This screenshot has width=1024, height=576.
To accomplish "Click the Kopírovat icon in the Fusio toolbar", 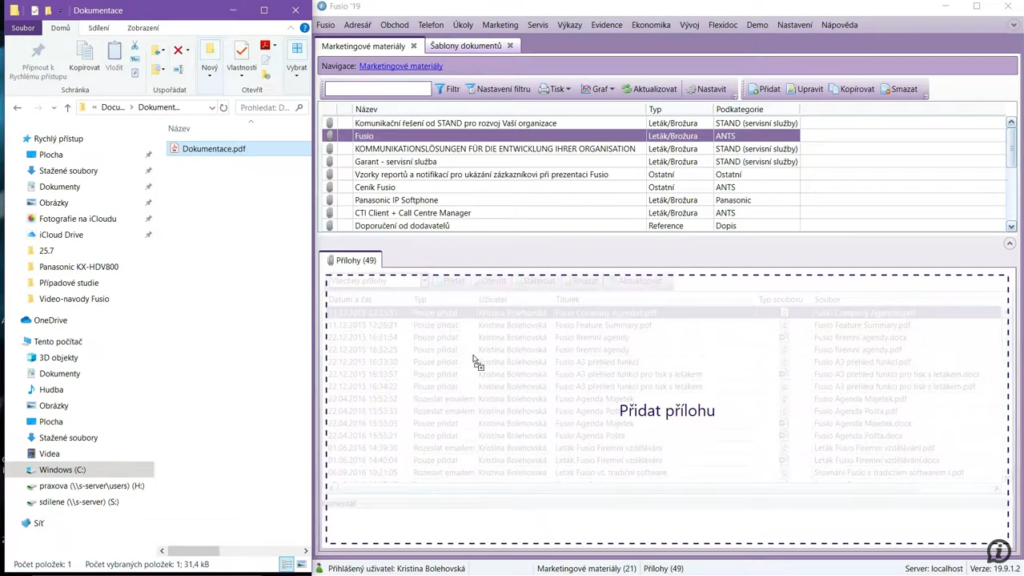I will (834, 89).
